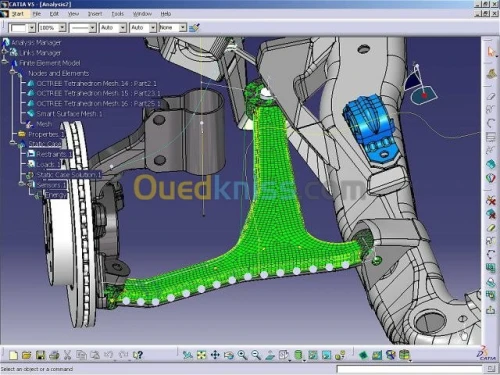Click the Fly mode icon
The height and width of the screenshot is (375, 500).
pyautogui.click(x=188, y=355)
